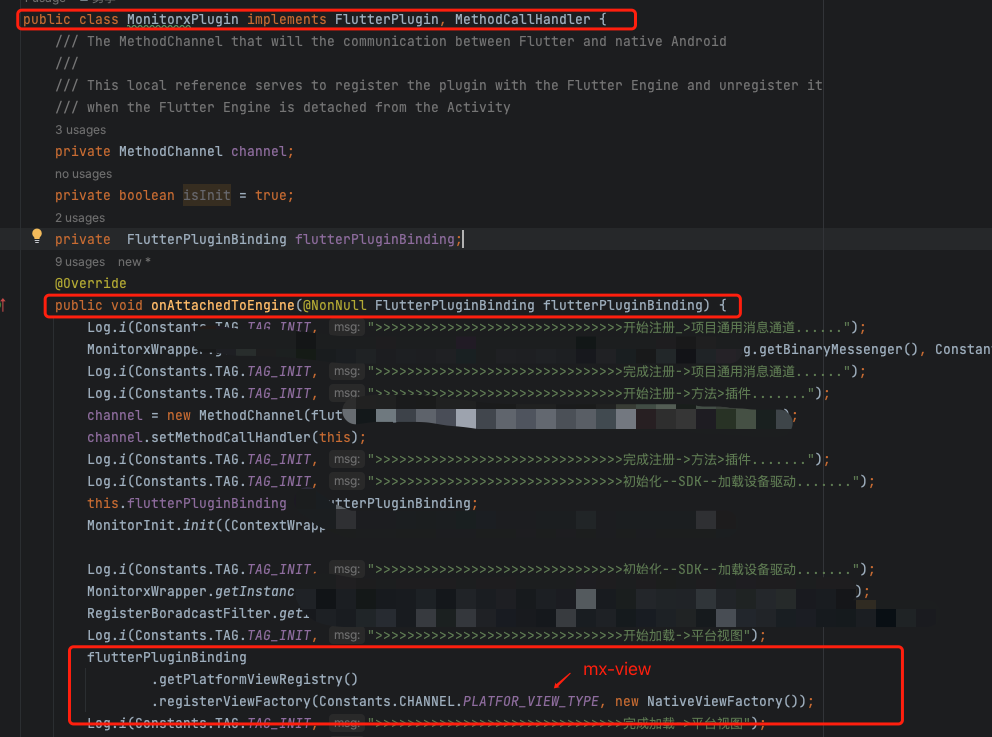Image resolution: width=992 pixels, height=737 pixels.
Task: Click the "true" value of isInit
Action: point(271,195)
